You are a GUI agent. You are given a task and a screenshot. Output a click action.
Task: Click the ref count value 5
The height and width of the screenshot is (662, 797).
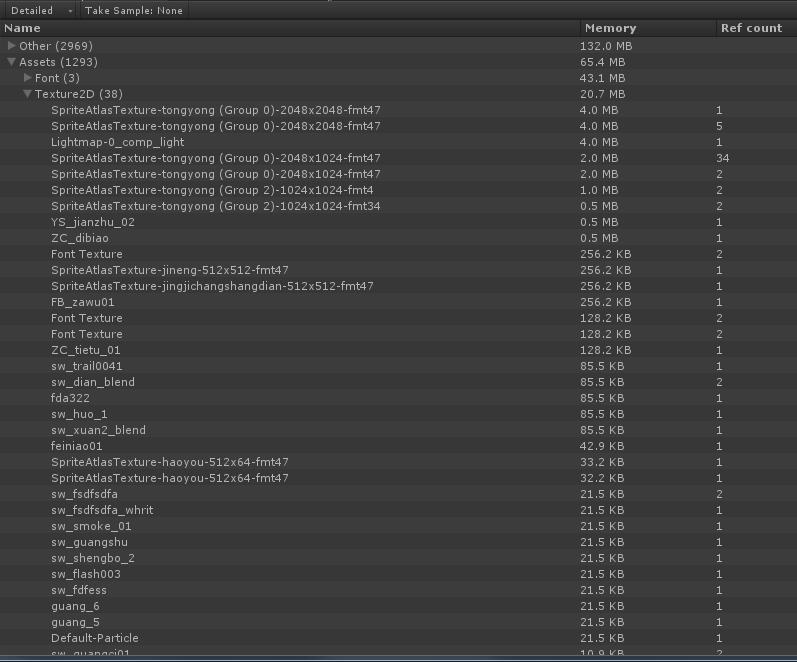719,126
